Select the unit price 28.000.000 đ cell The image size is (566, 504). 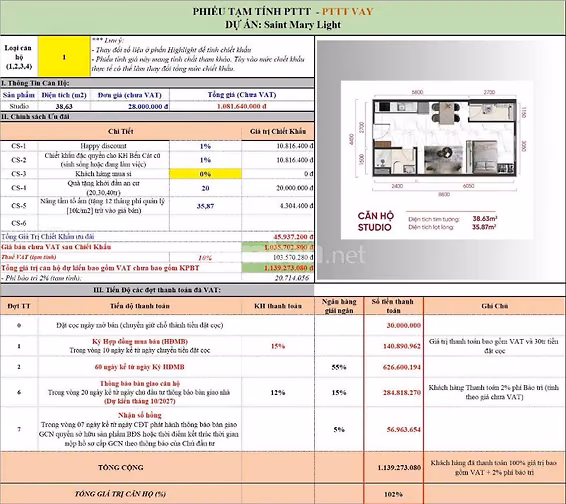pos(130,106)
